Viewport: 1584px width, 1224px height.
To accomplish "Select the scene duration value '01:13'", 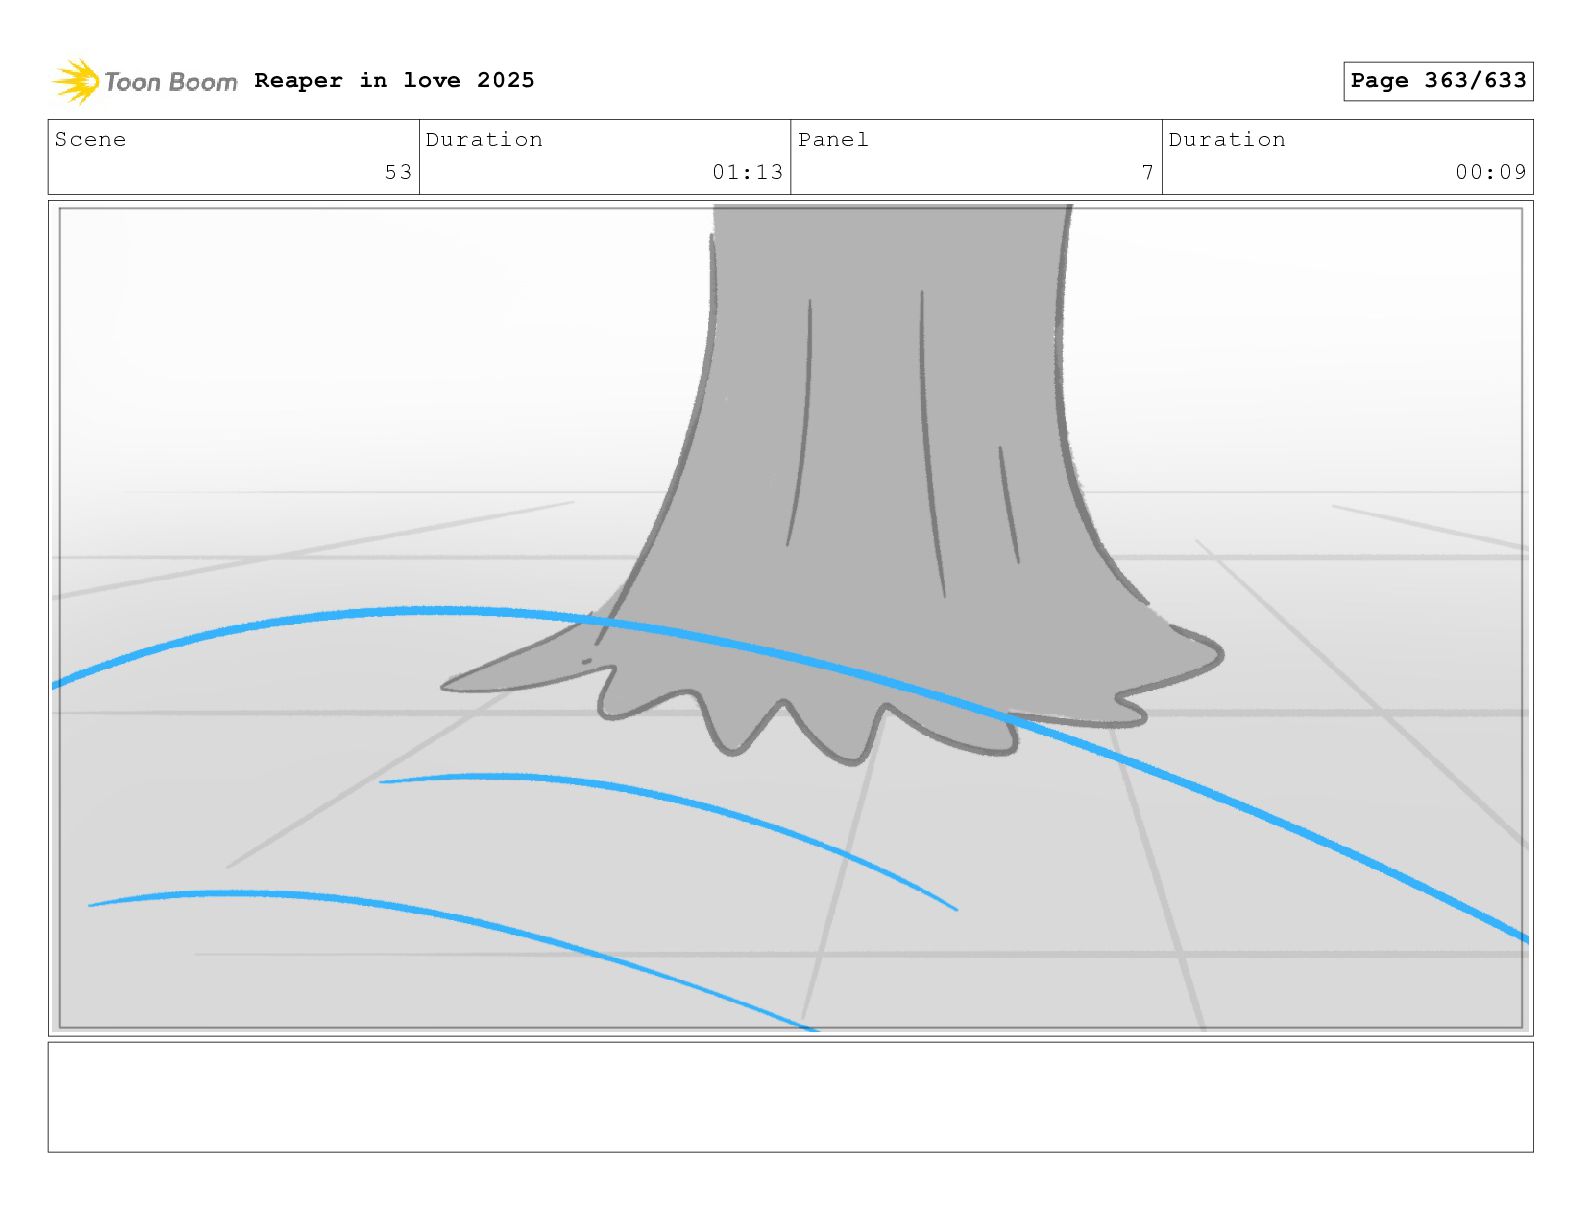I will coord(747,172).
